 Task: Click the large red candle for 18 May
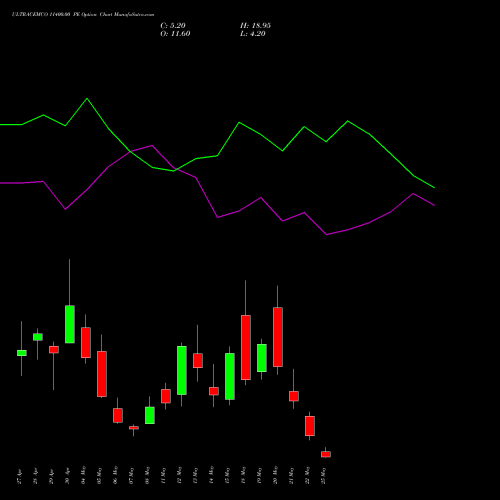click(246, 347)
